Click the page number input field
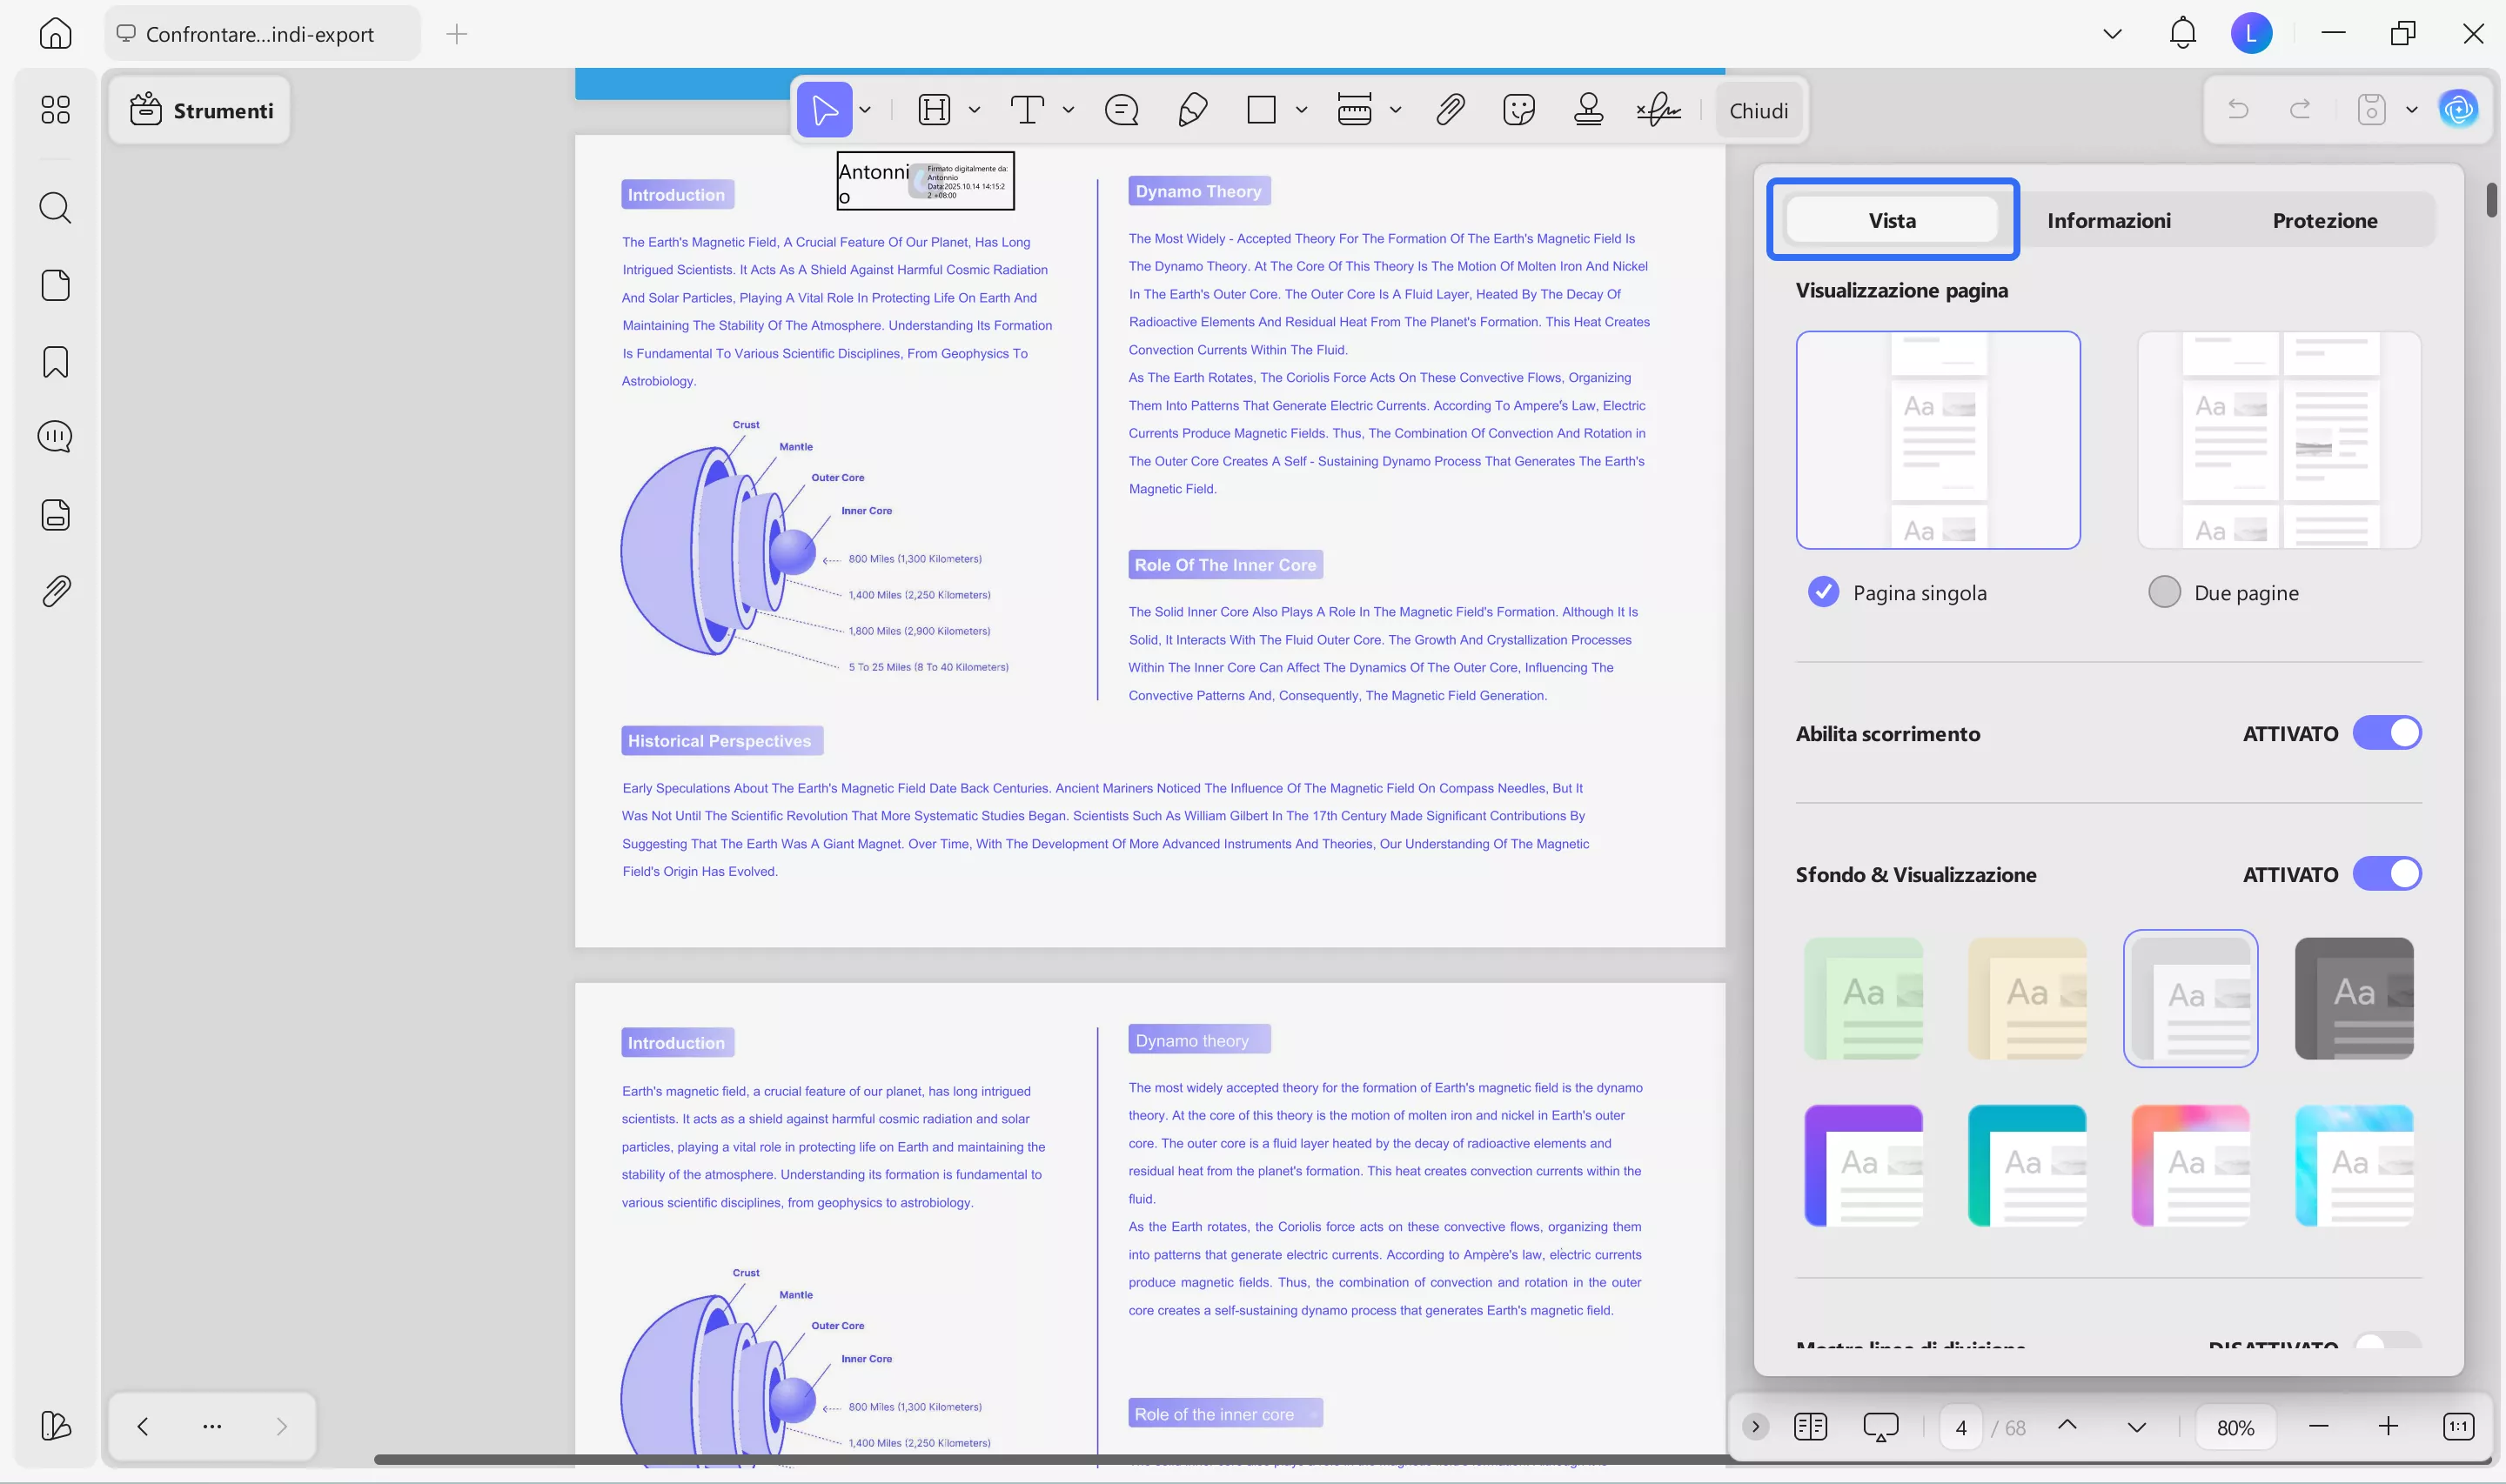 click(x=1960, y=1427)
